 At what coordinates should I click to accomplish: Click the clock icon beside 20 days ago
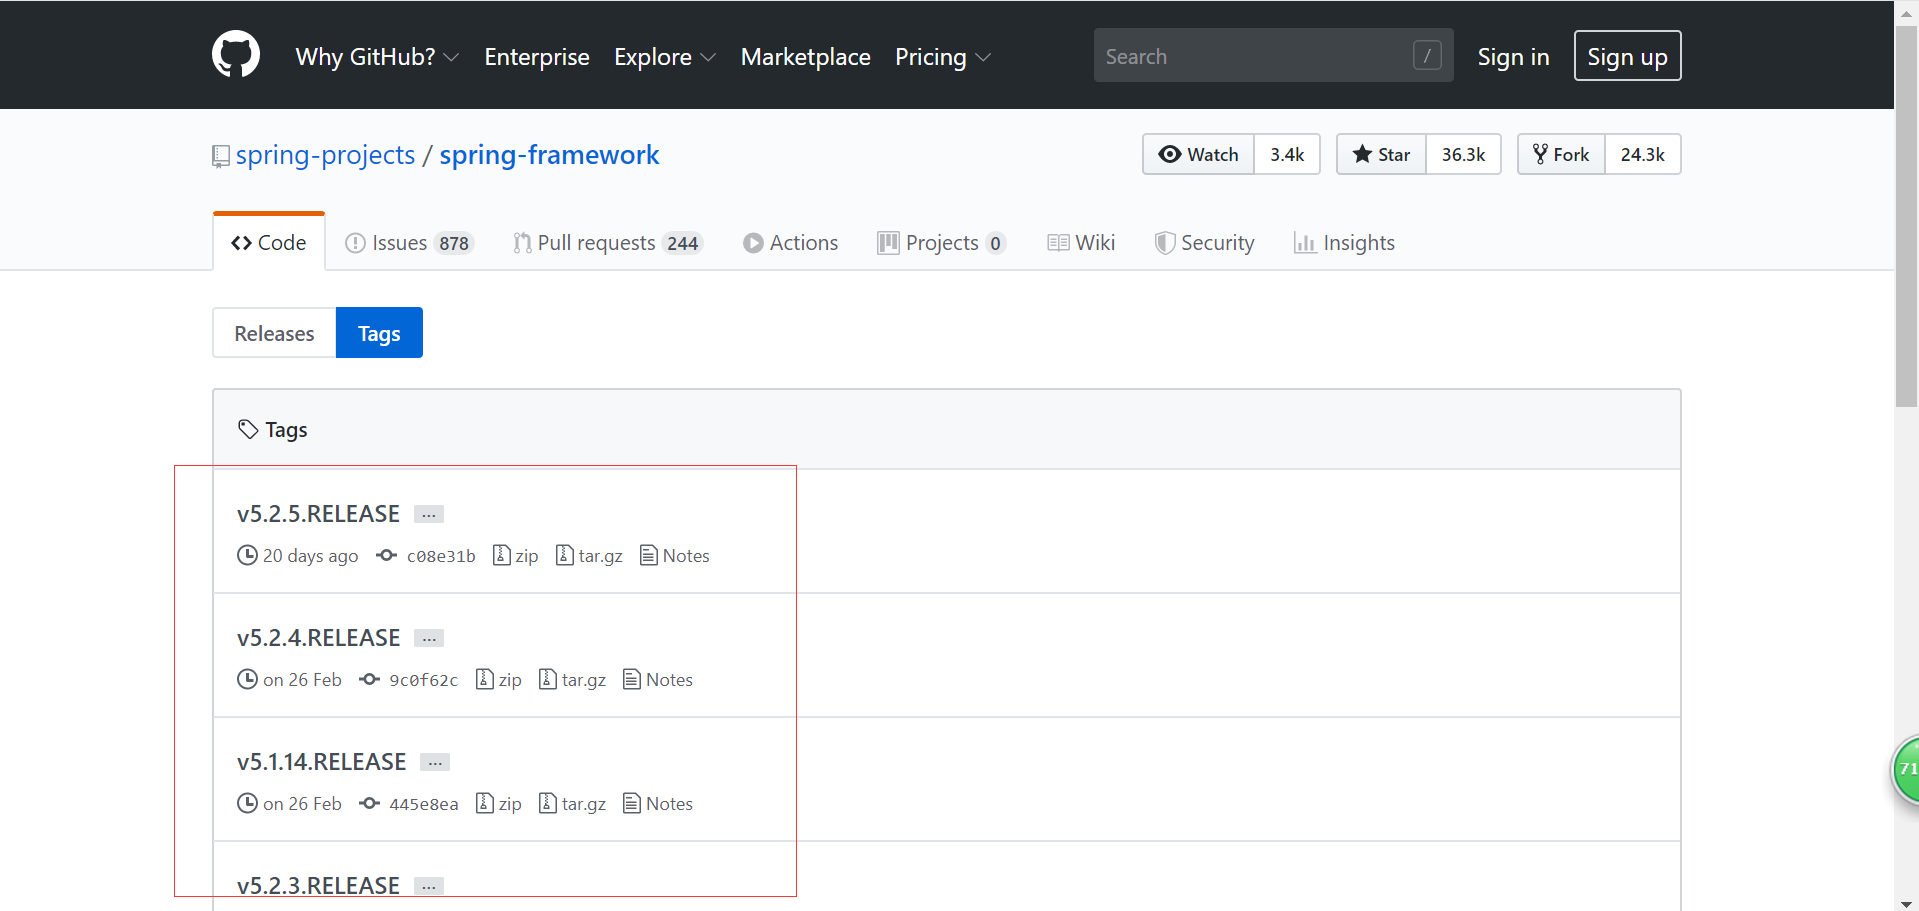(247, 555)
